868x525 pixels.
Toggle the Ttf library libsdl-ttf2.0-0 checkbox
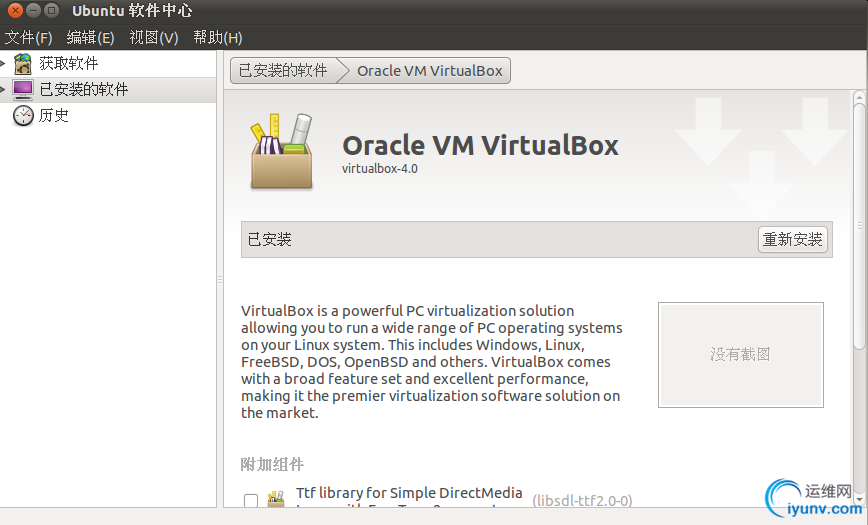click(x=251, y=500)
